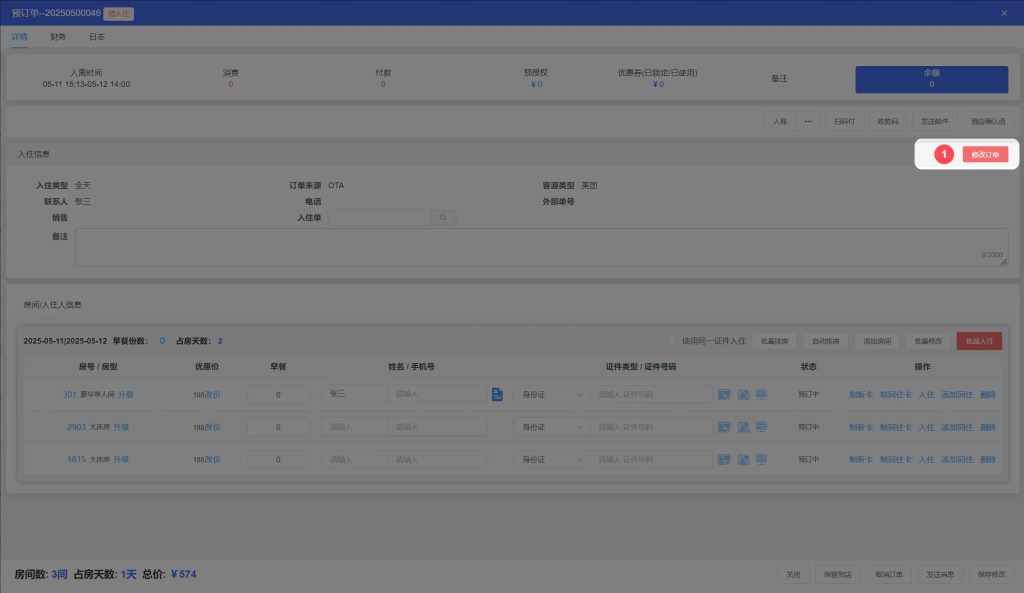The width and height of the screenshot is (1024, 593).
Task: Click the ID card scan icon for room 301
Action: [x=724, y=395]
